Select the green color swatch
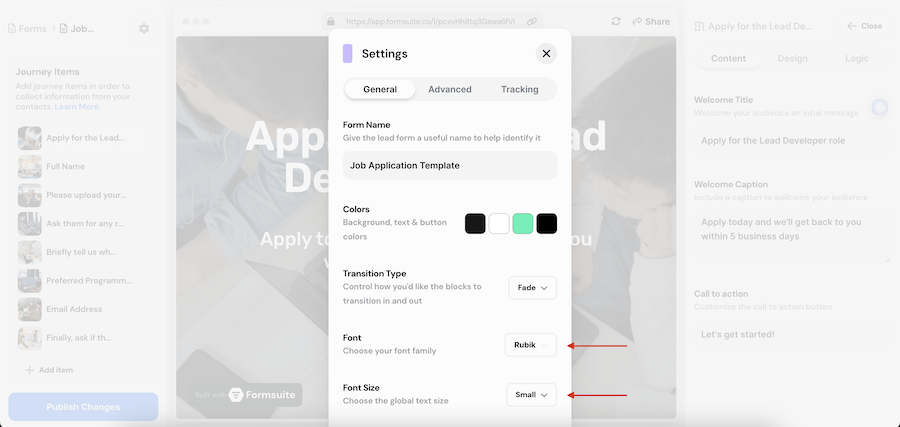Image resolution: width=900 pixels, height=427 pixels. click(522, 224)
